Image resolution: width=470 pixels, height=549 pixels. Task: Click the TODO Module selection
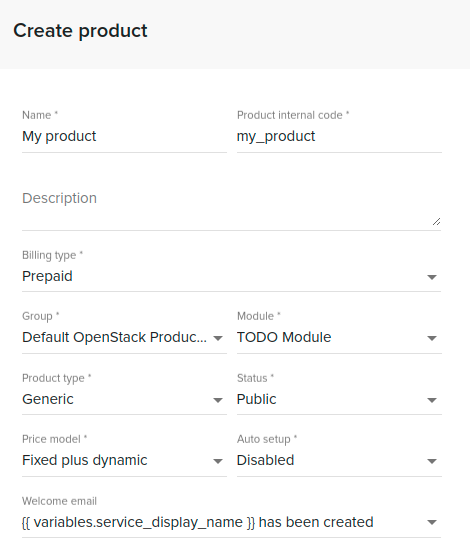pos(284,338)
